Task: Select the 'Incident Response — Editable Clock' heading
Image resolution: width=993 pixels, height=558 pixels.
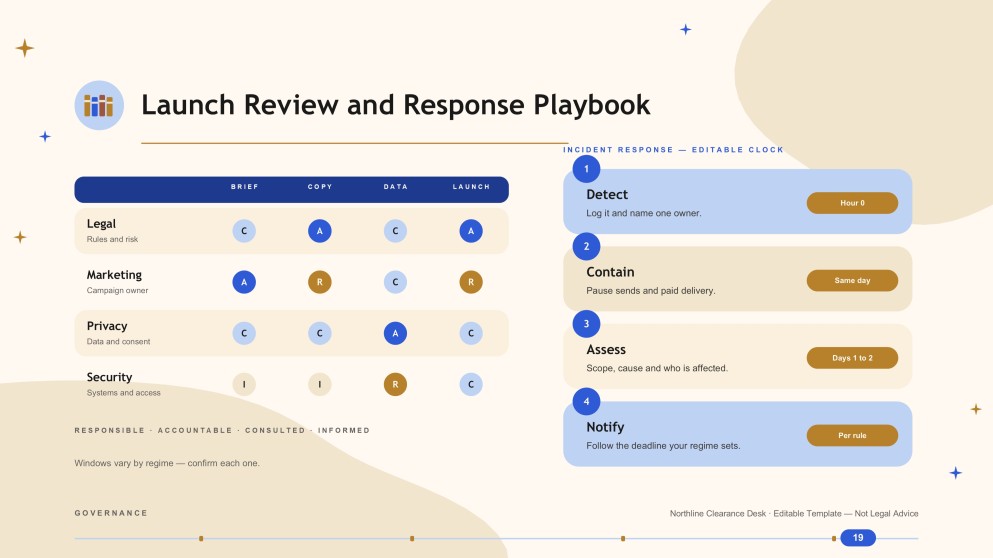Action: coord(673,150)
